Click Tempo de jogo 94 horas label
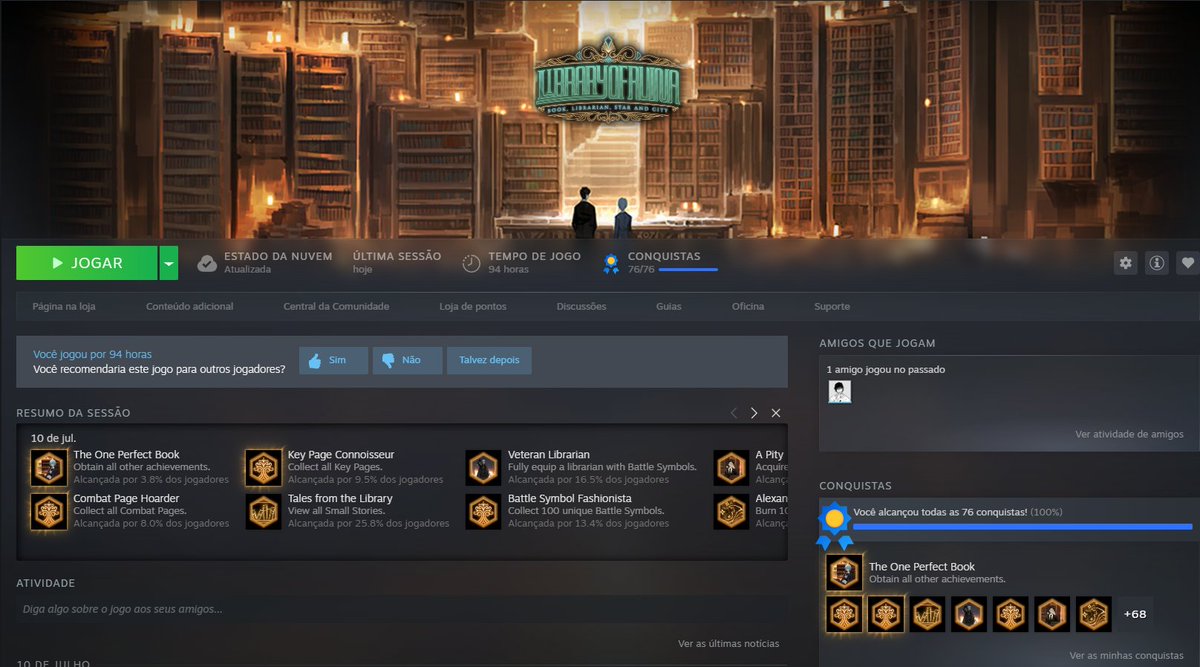Image resolution: width=1200 pixels, height=667 pixels. (535, 263)
